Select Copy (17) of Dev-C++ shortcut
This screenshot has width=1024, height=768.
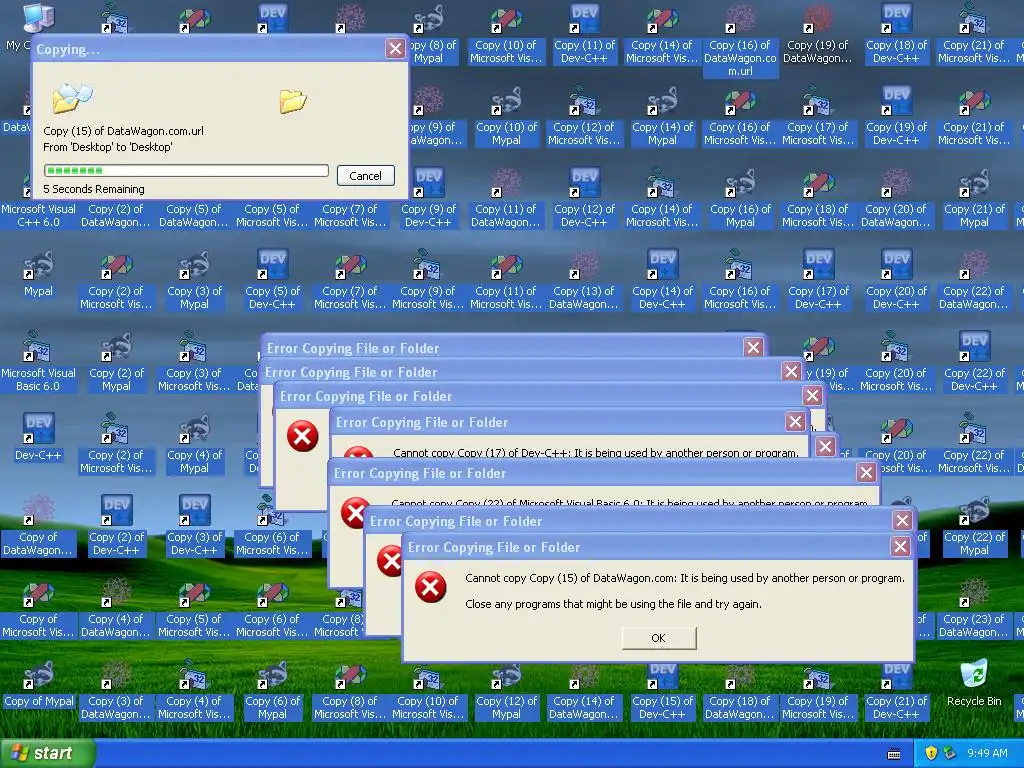tap(818, 281)
